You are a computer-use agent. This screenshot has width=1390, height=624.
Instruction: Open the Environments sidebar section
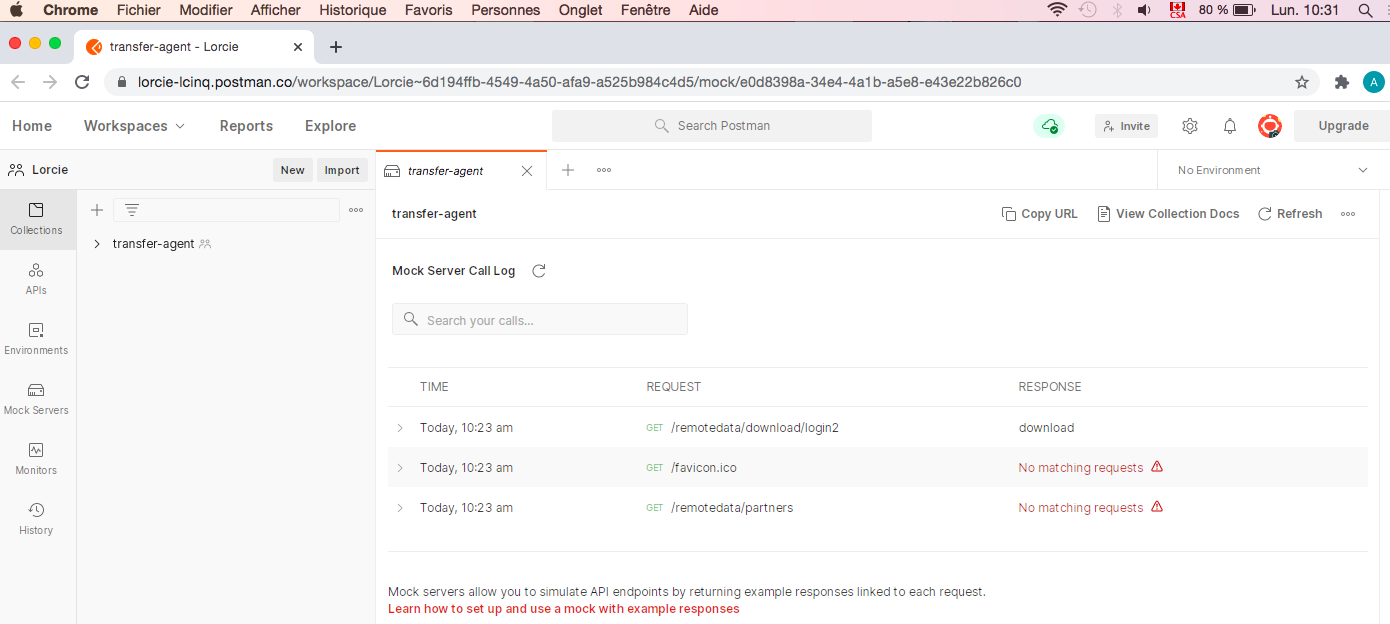[x=36, y=339]
